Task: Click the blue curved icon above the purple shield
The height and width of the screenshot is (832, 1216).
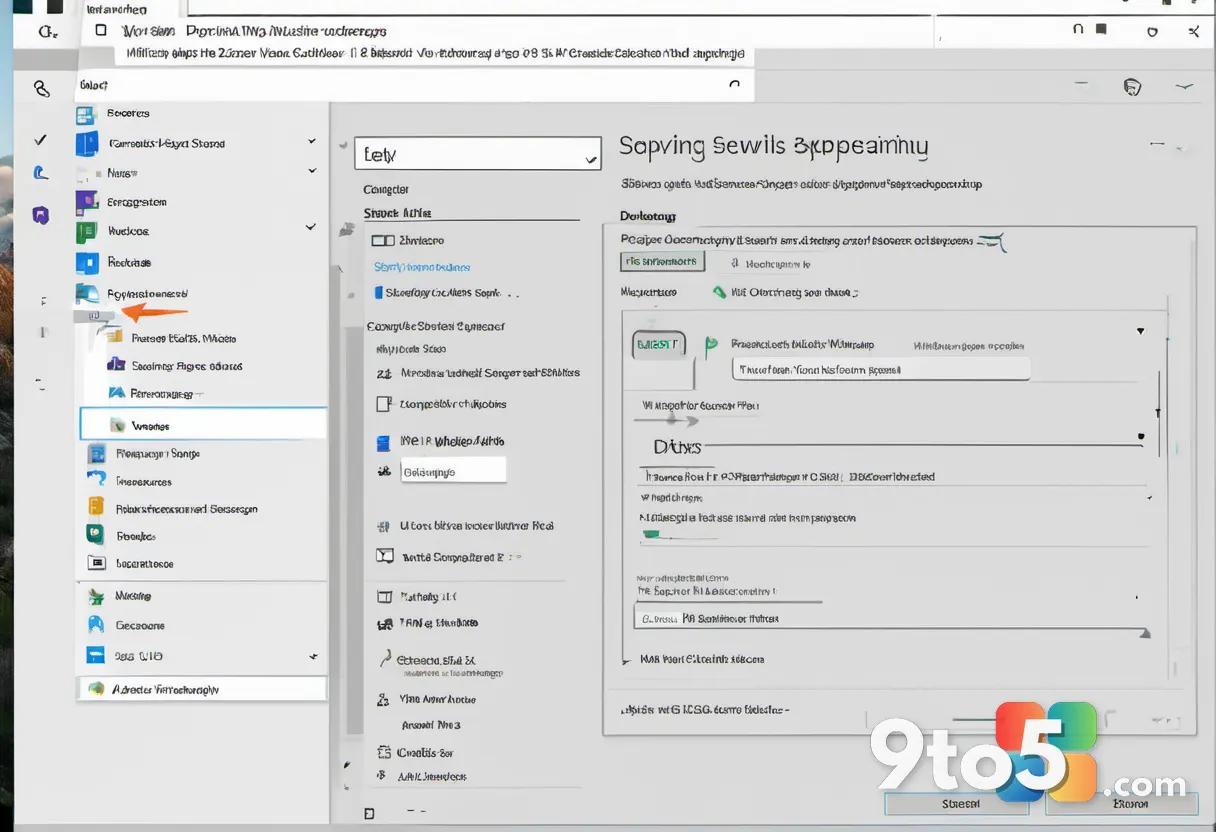Action: click(41, 173)
